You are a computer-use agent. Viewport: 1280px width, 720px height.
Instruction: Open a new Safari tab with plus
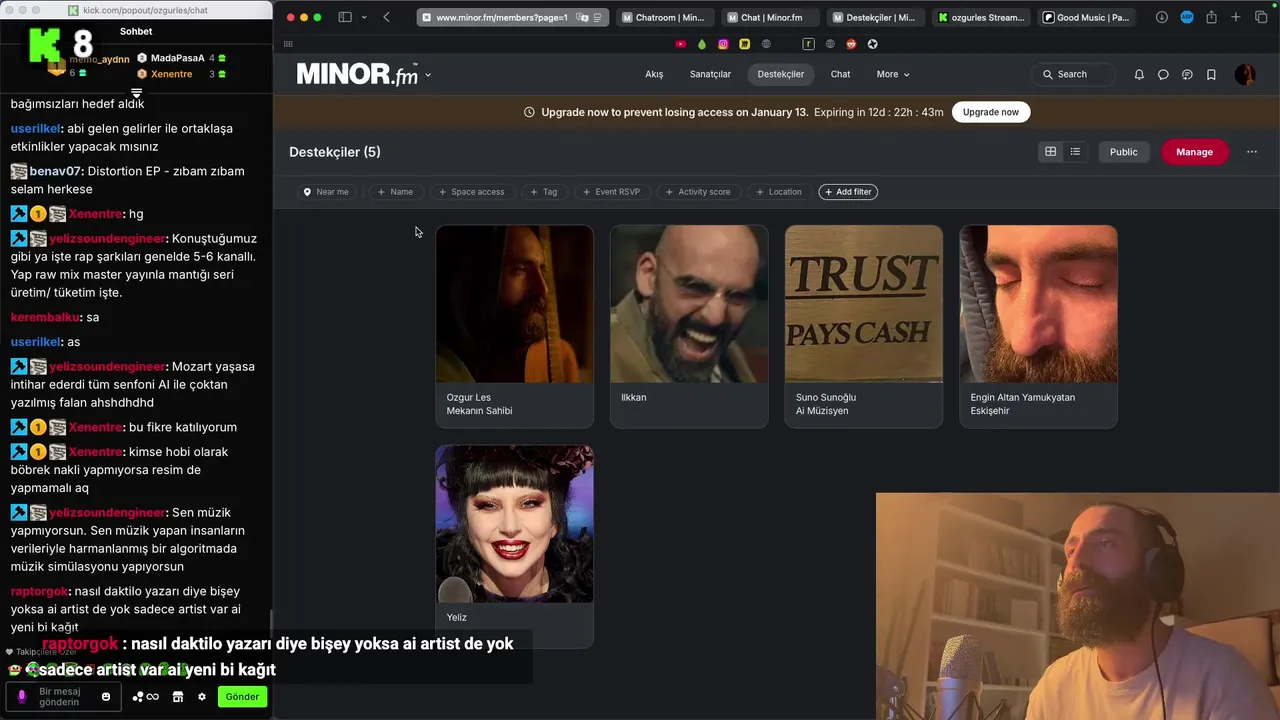click(x=1236, y=17)
